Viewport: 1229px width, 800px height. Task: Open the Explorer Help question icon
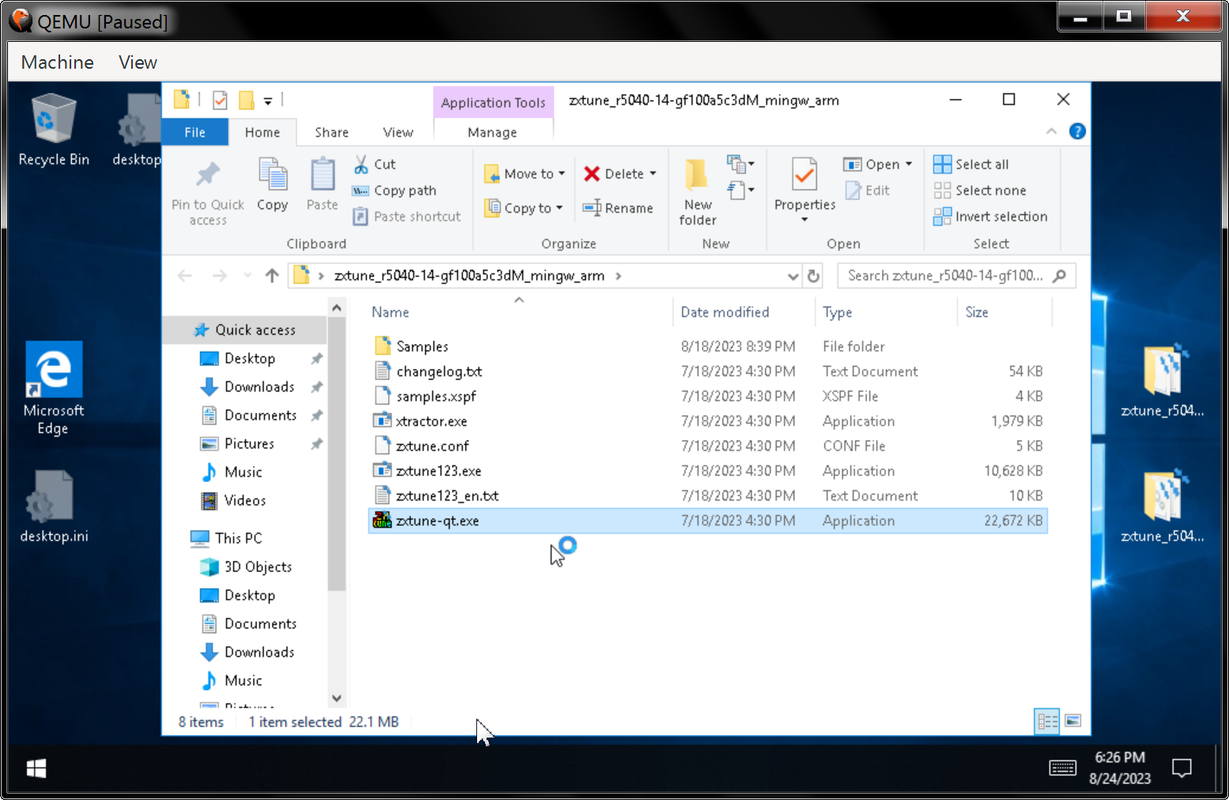click(x=1077, y=131)
